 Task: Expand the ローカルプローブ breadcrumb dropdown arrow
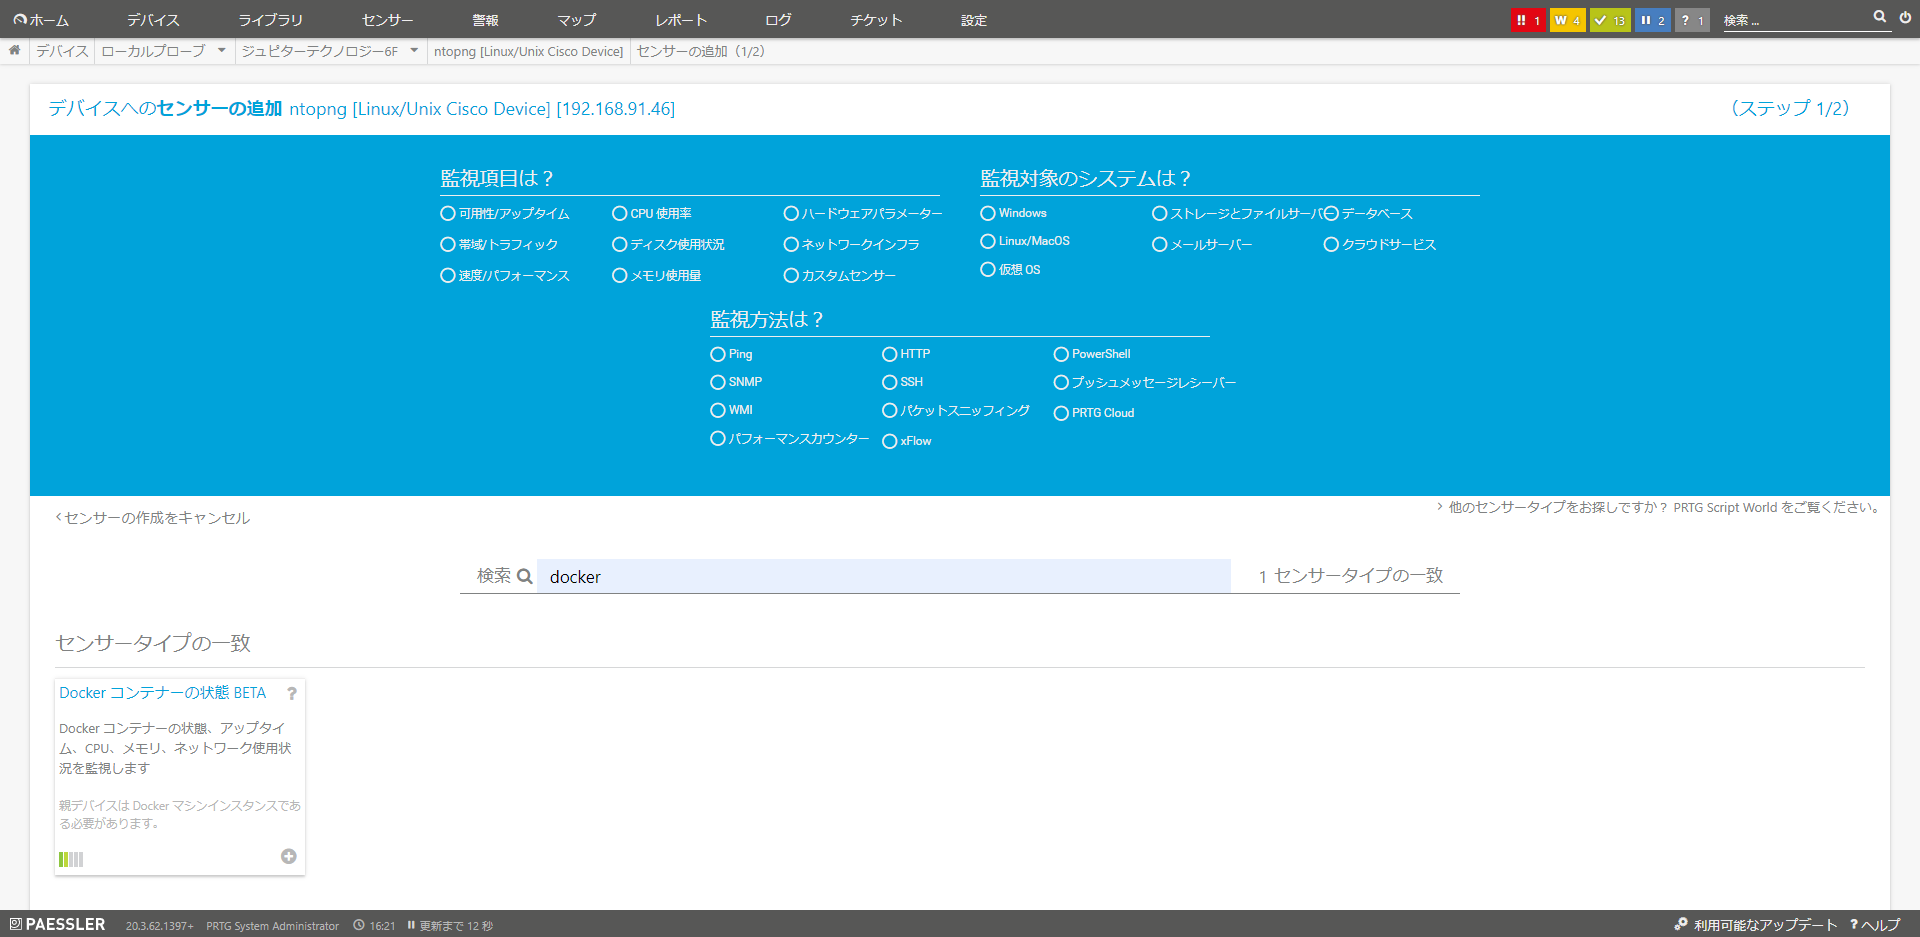222,51
